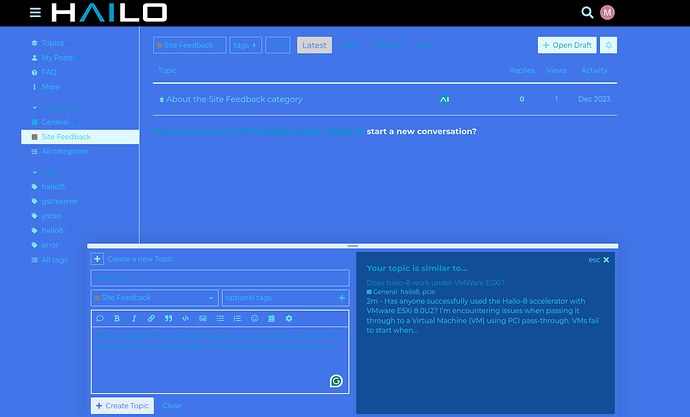
Task: Switch to the Unread tab
Action: pos(388,45)
